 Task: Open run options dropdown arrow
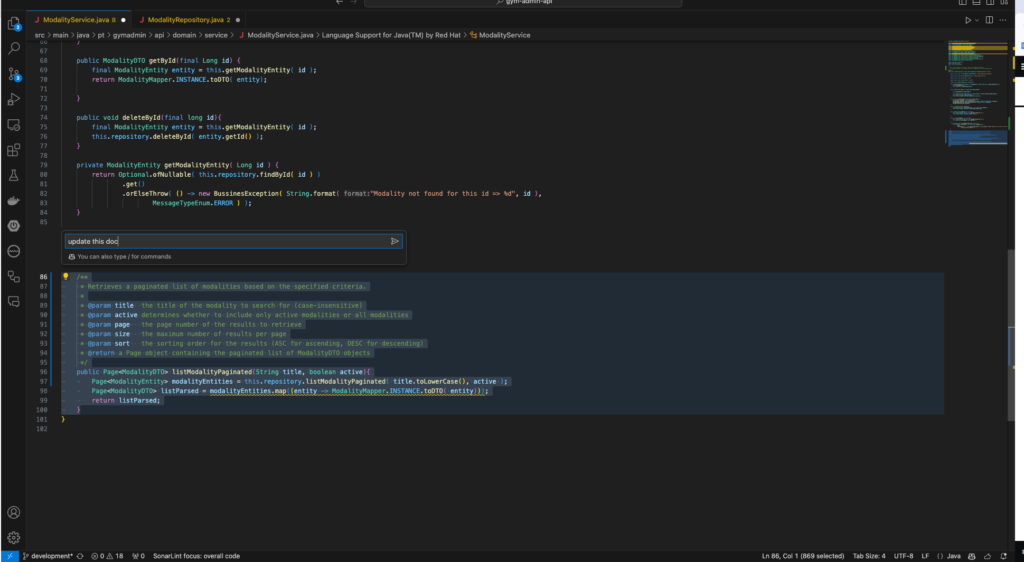click(x=977, y=20)
